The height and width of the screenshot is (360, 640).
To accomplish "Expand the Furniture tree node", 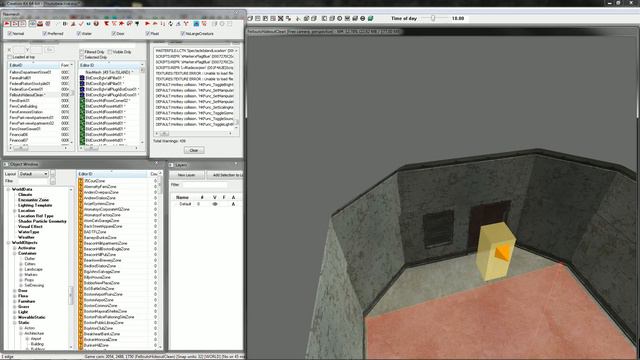I will 15,301.
